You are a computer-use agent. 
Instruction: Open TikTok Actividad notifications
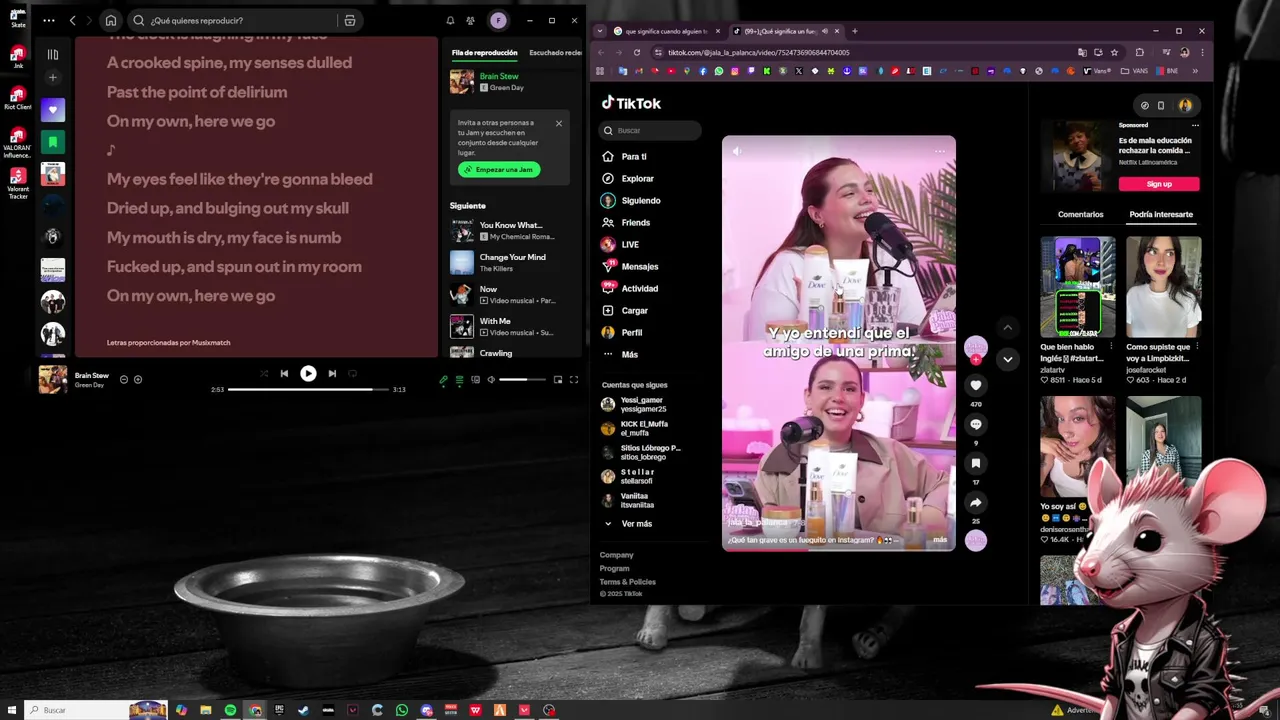(640, 288)
